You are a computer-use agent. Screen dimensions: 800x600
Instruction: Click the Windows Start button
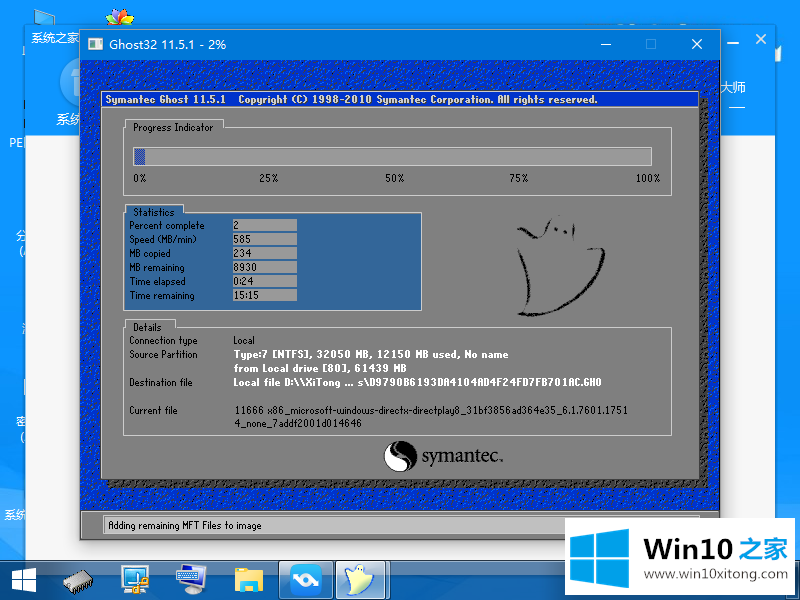23,581
